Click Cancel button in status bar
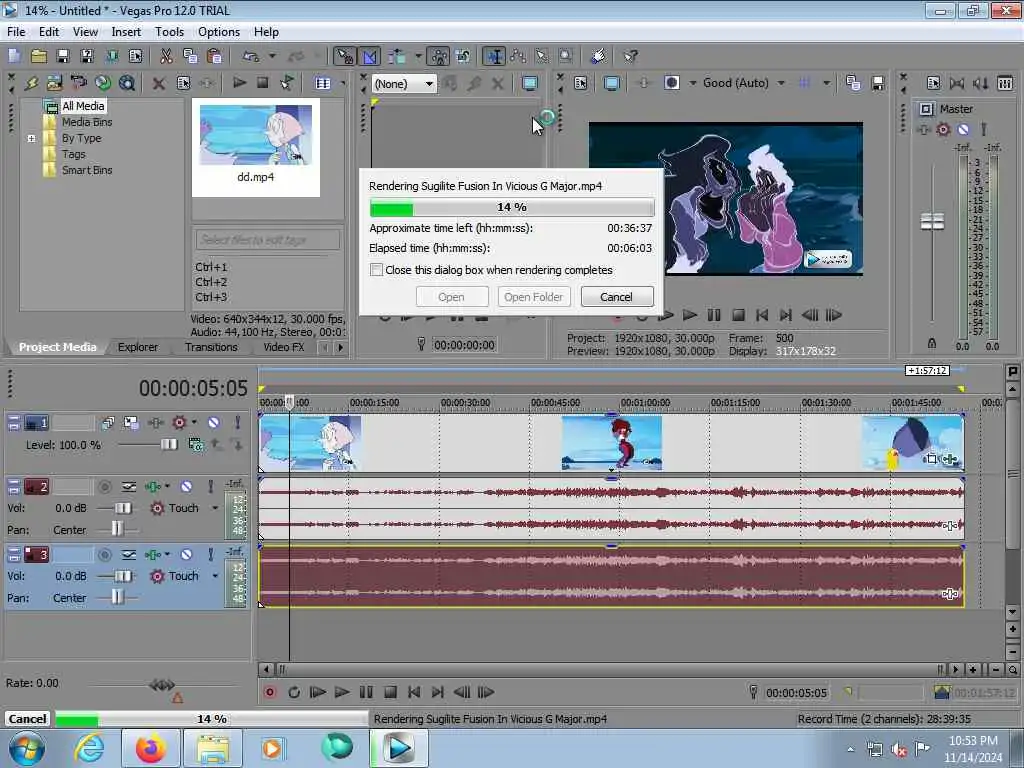The width and height of the screenshot is (1024, 768). [27, 718]
